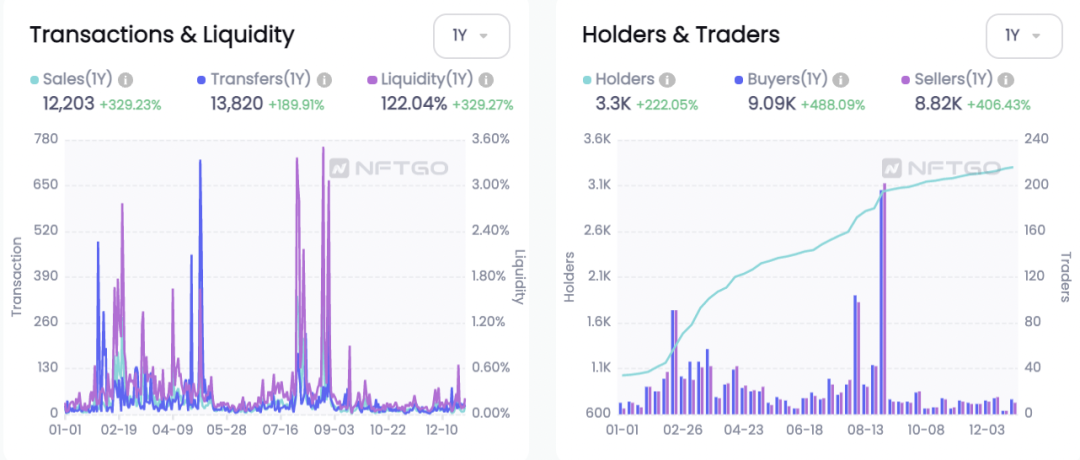Open the 1Y dropdown for Transactions & Liquidity
The image size is (1080, 460).
click(x=471, y=36)
